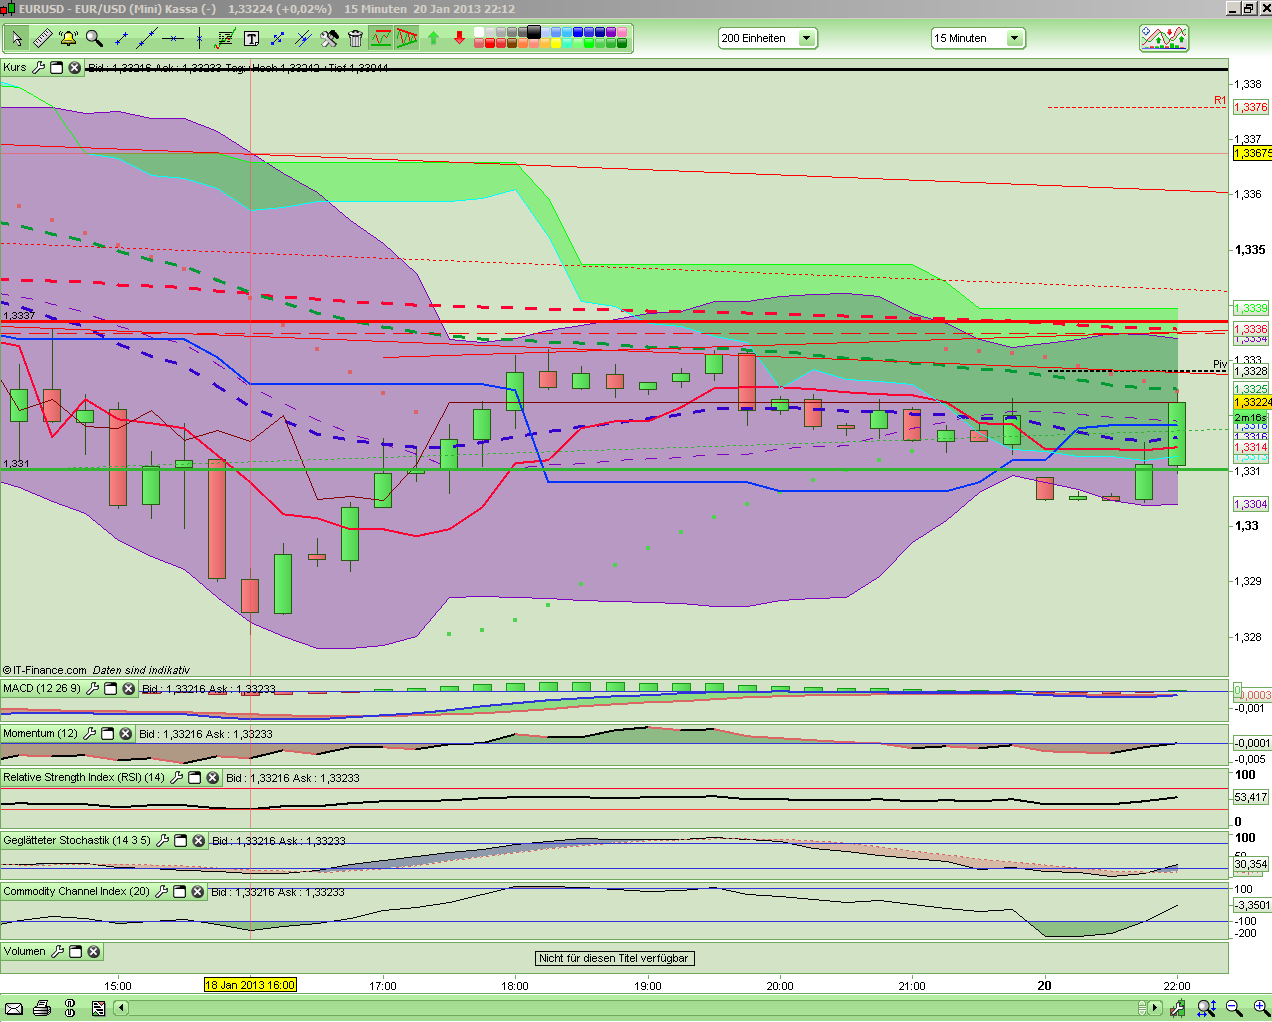Click the RSI value 53,417 label
The height and width of the screenshot is (1022, 1272).
1251,797
